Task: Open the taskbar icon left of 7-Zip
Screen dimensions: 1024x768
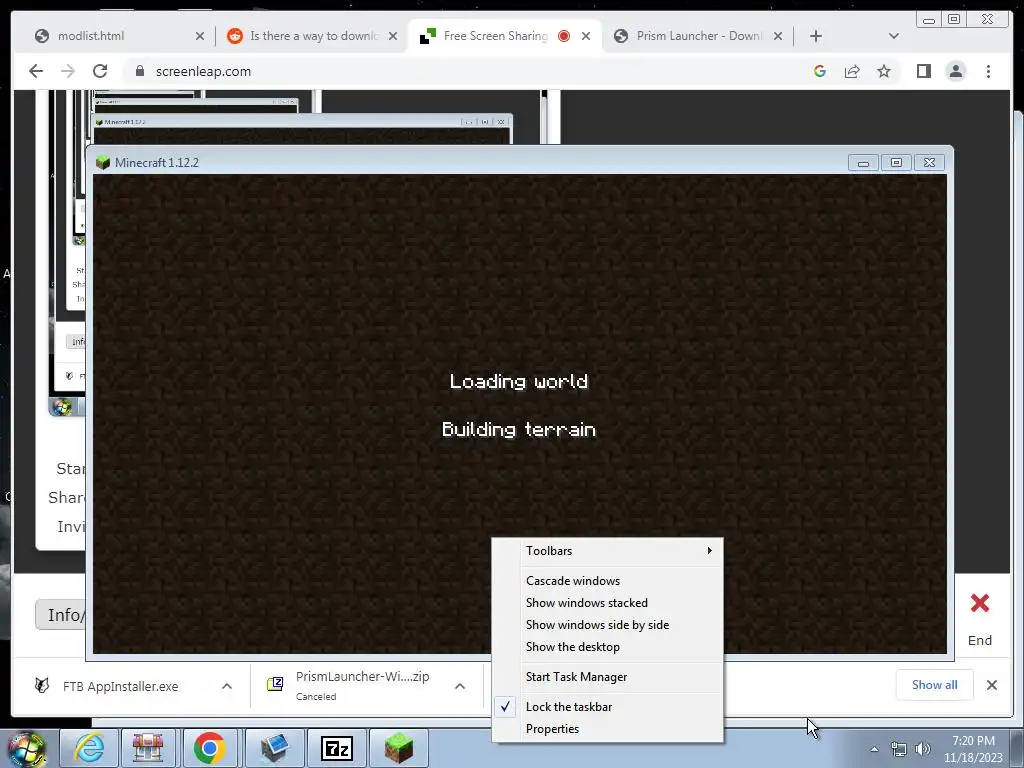Action: pyautogui.click(x=274, y=748)
